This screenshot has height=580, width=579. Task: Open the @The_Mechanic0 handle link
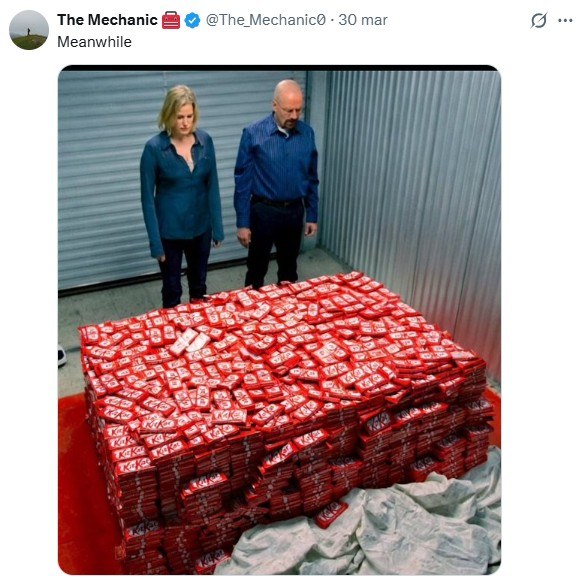coord(266,20)
